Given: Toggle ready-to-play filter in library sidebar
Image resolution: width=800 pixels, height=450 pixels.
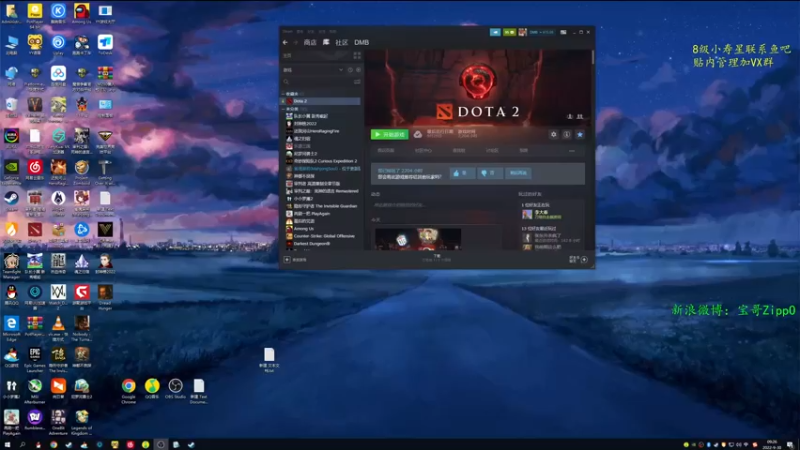Looking at the screenshot, I should 358,70.
